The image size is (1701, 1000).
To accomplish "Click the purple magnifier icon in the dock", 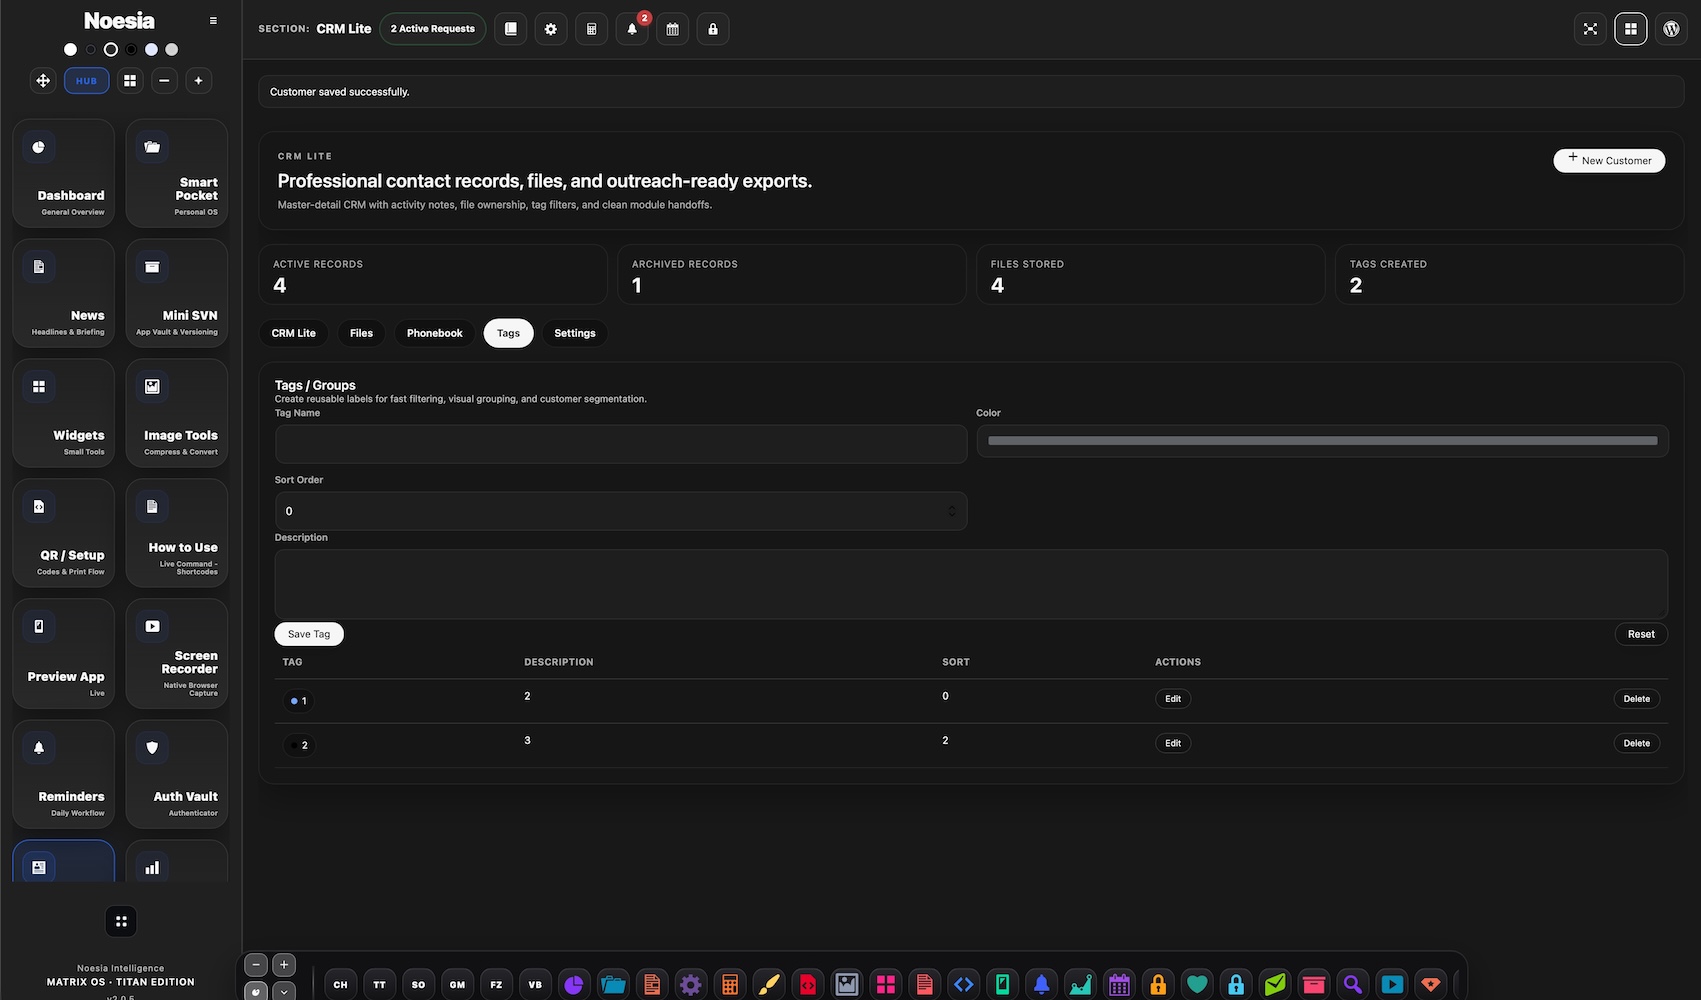I will [x=1353, y=985].
